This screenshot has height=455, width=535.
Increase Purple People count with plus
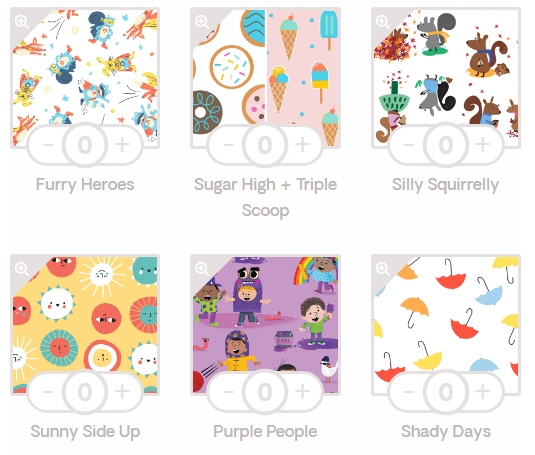pyautogui.click(x=302, y=391)
